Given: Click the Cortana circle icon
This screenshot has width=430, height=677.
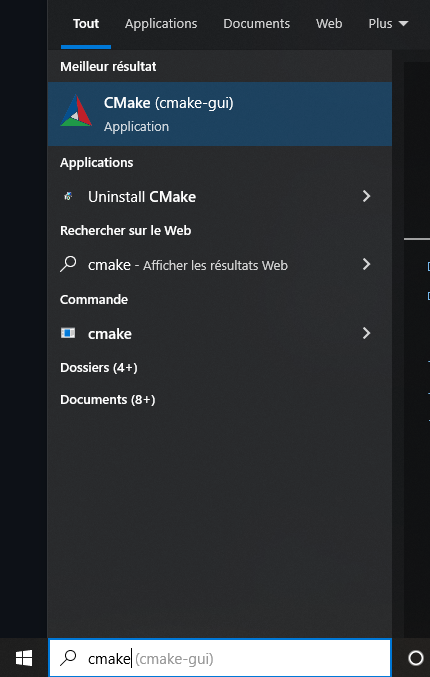Looking at the screenshot, I should point(416,658).
